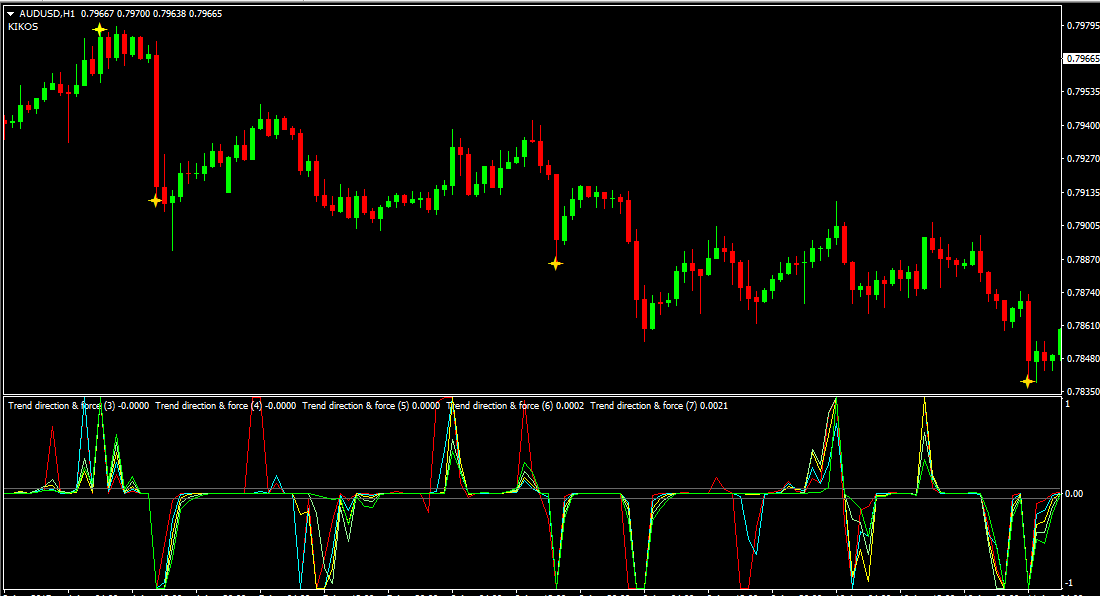Select Trend direction & force (4) label

[225, 405]
